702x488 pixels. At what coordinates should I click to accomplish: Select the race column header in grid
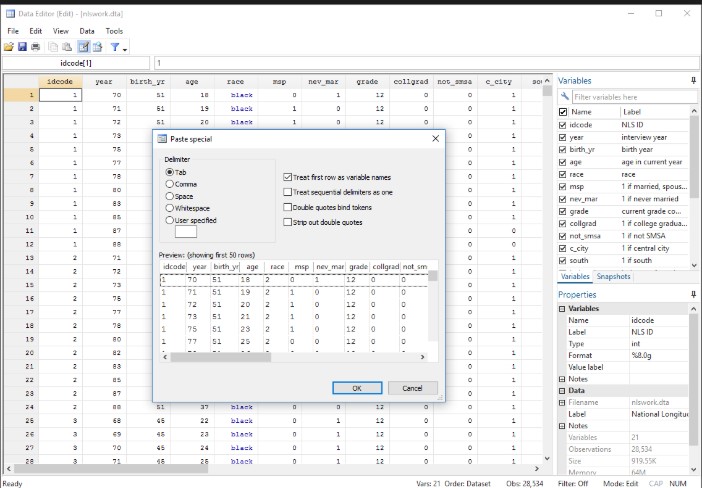tap(235, 81)
